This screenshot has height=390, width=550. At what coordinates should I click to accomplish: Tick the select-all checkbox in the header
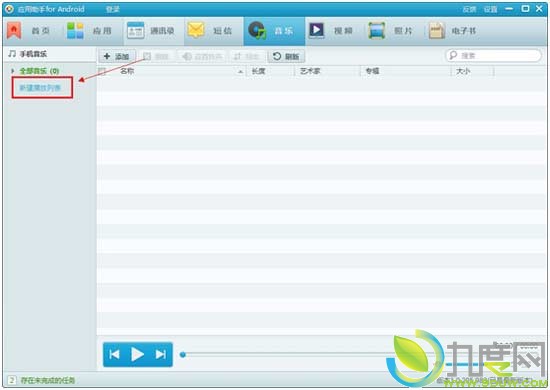102,71
